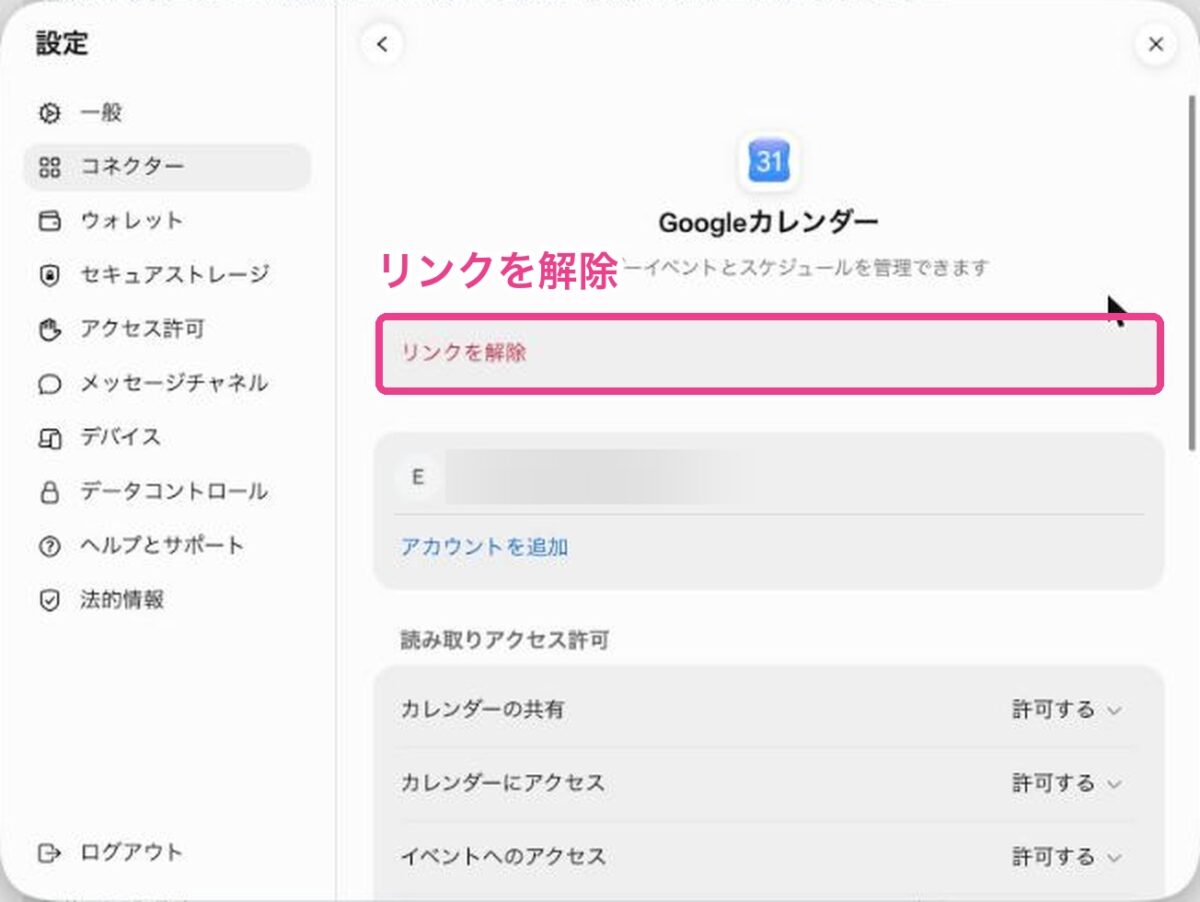The image size is (1200, 902).
Task: Click the 読み取りアクセス許可 heading
Action: pyautogui.click(x=505, y=640)
